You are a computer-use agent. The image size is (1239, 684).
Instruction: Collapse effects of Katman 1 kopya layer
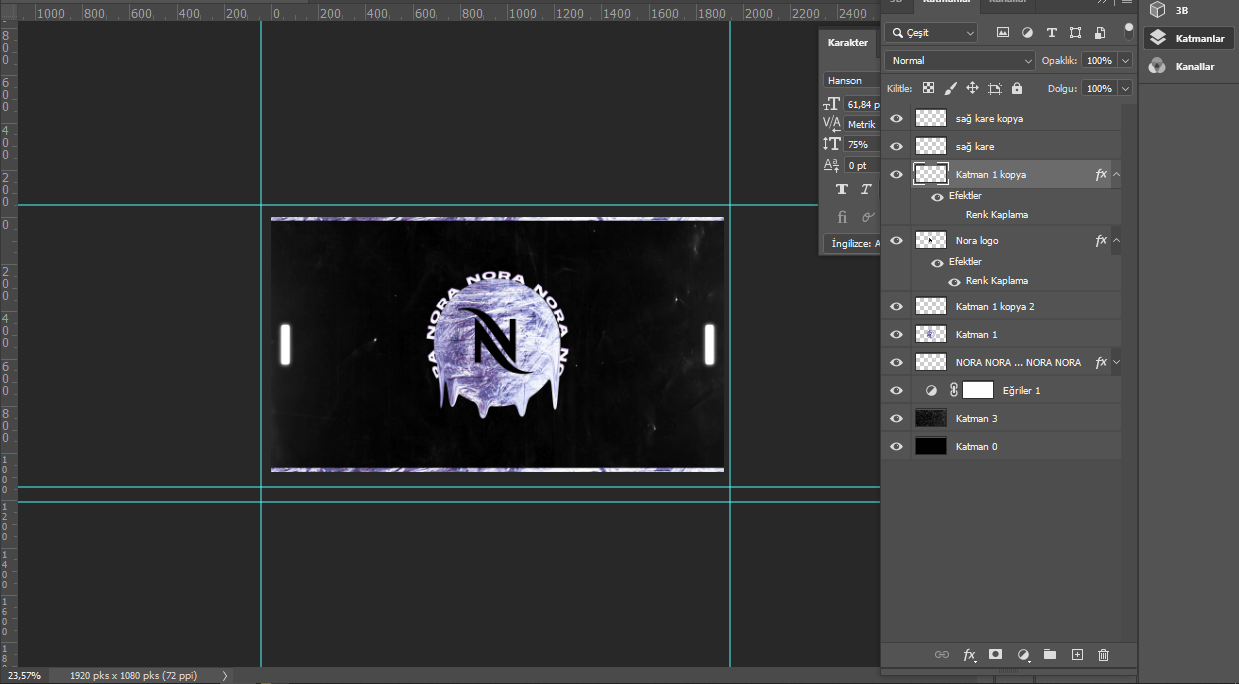pos(1116,174)
